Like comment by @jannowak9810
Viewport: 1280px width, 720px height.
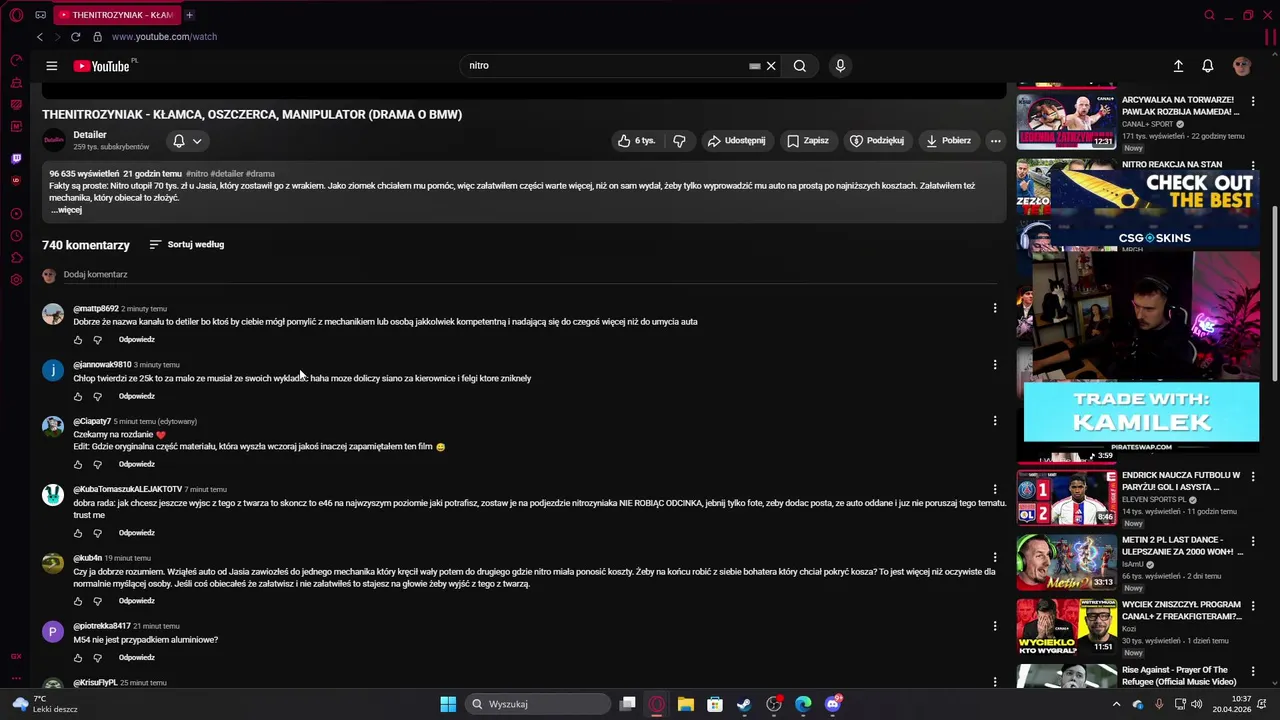[x=78, y=396]
